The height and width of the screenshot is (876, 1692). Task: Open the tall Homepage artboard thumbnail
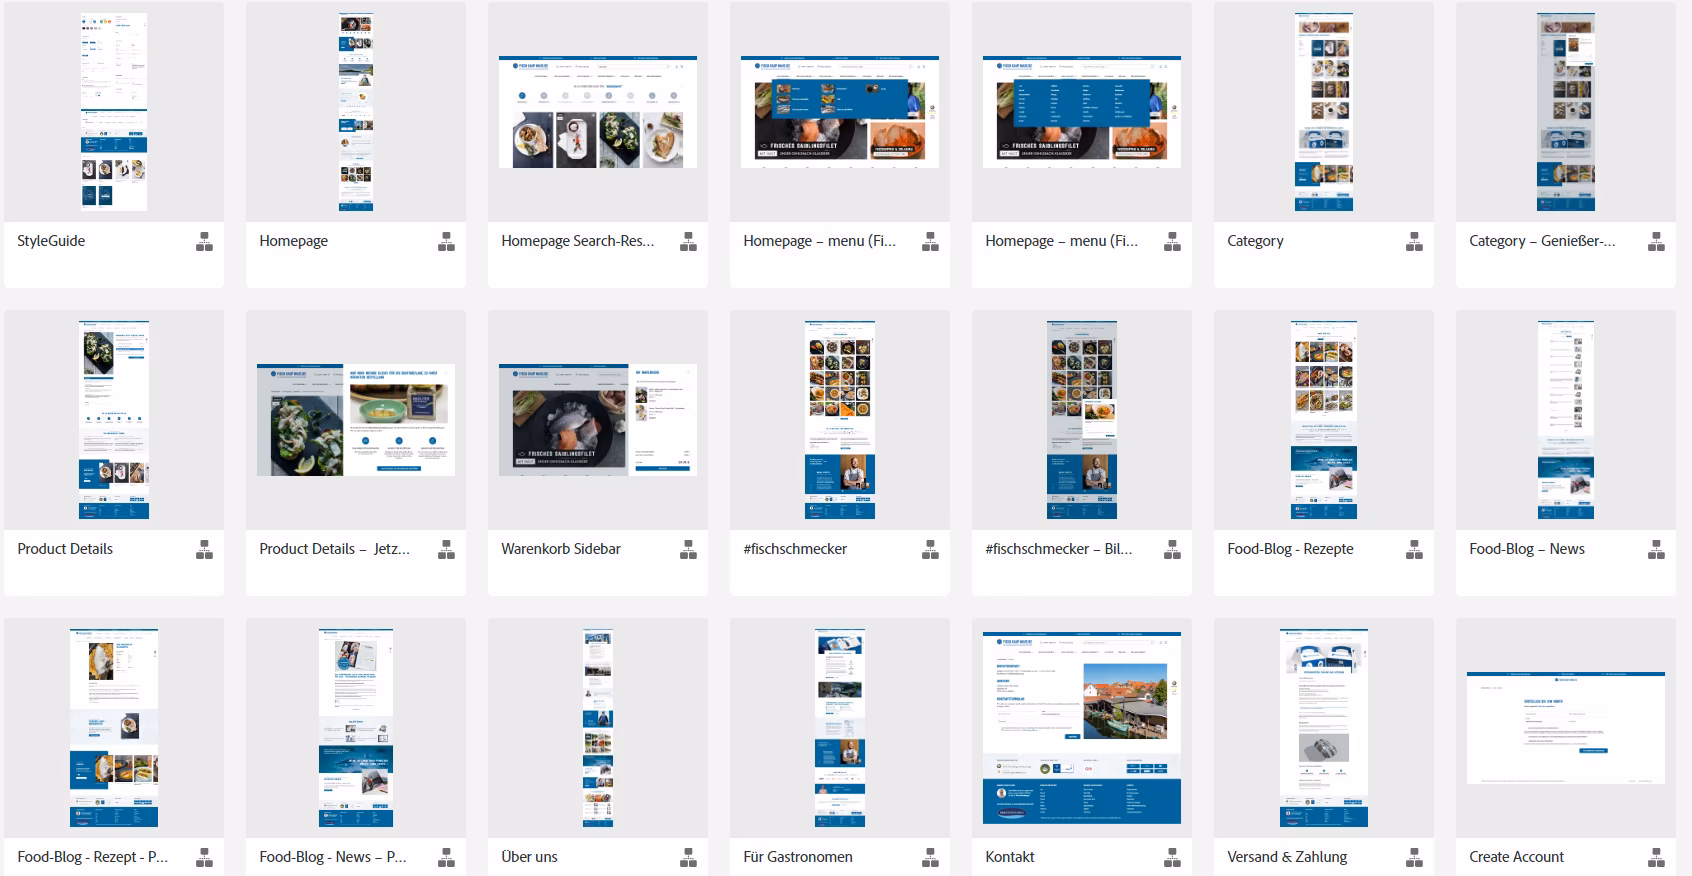click(x=356, y=112)
